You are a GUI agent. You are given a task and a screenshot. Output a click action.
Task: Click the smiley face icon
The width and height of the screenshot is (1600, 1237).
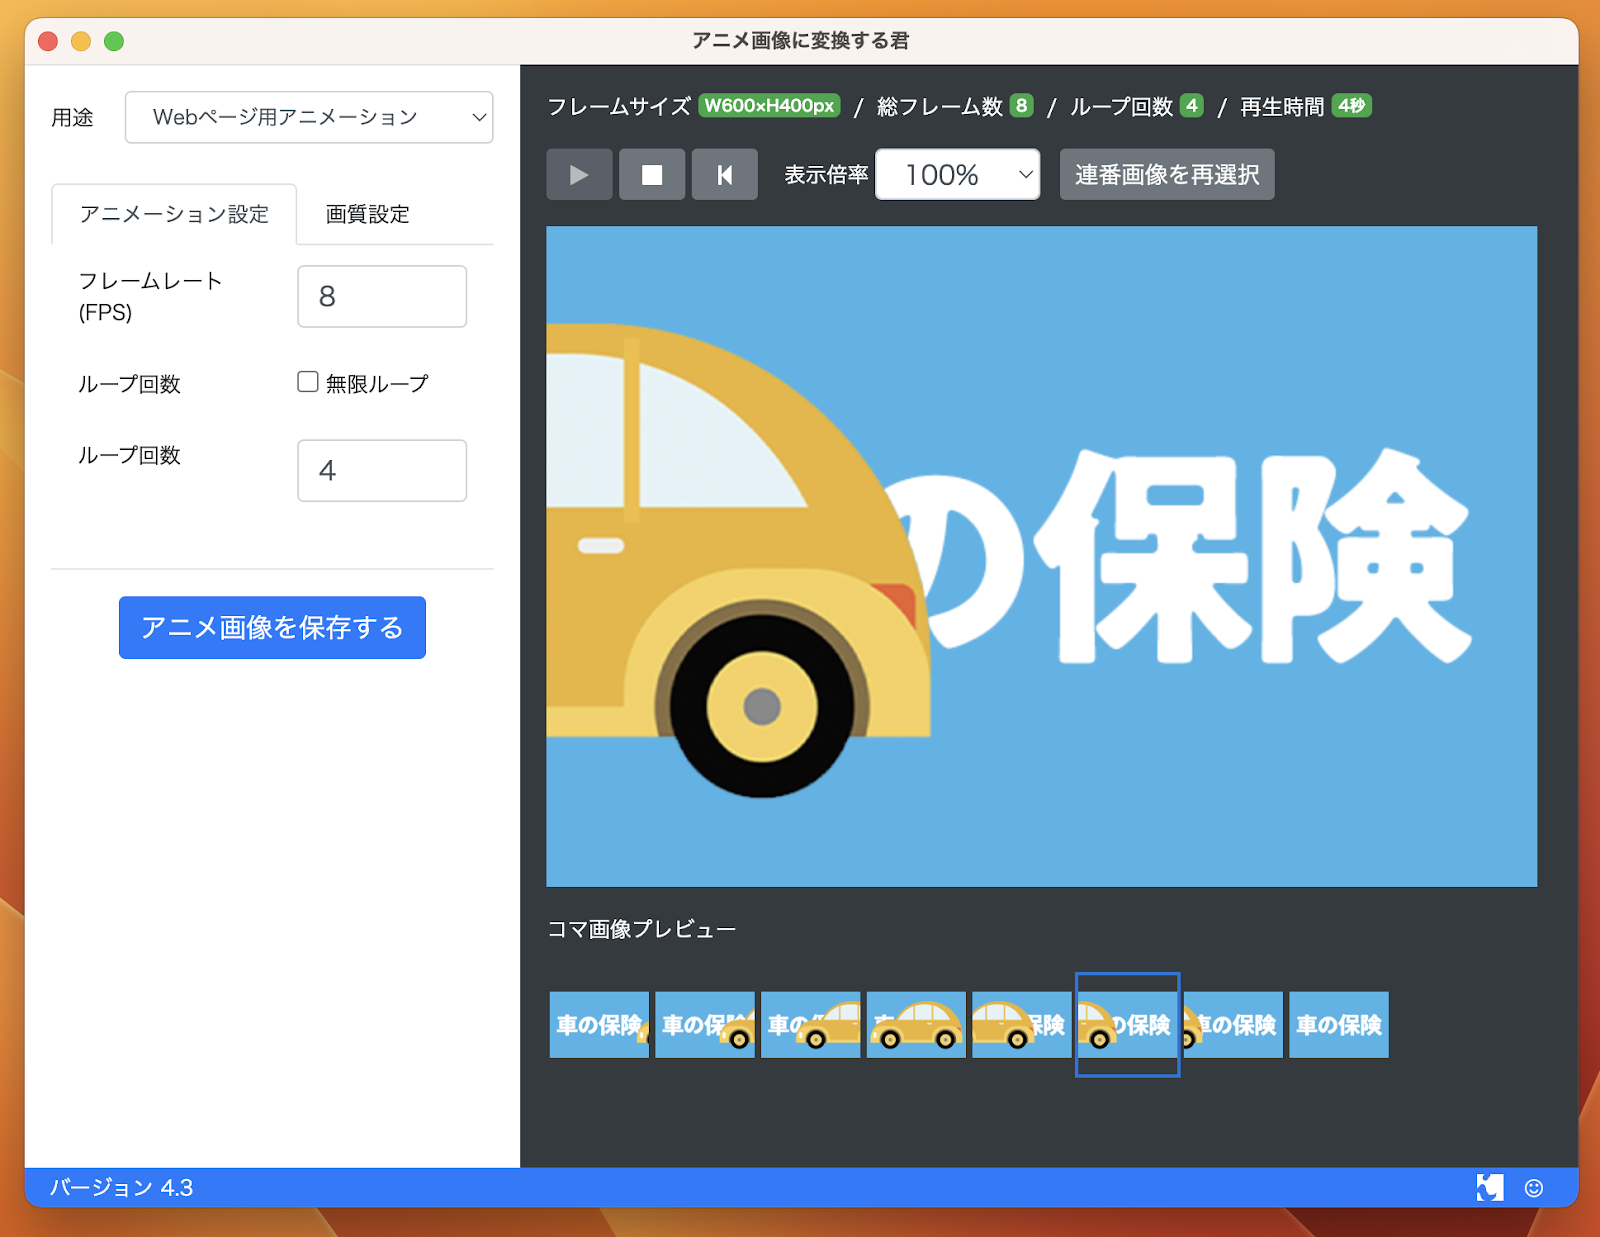pos(1533,1187)
